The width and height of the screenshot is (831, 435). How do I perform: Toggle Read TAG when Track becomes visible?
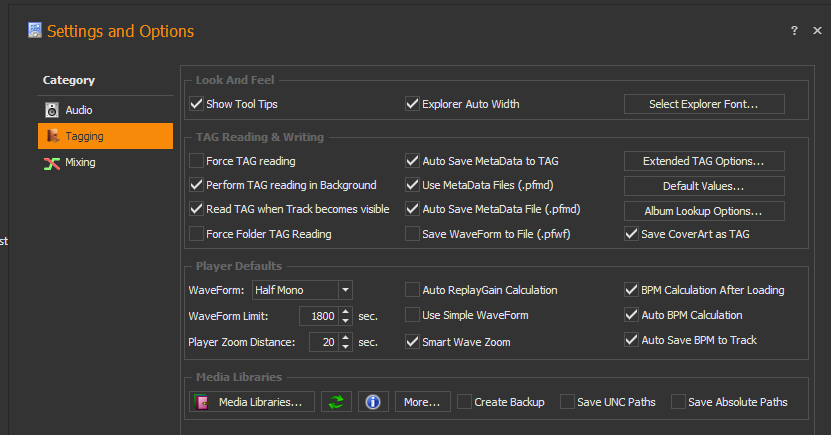(196, 209)
